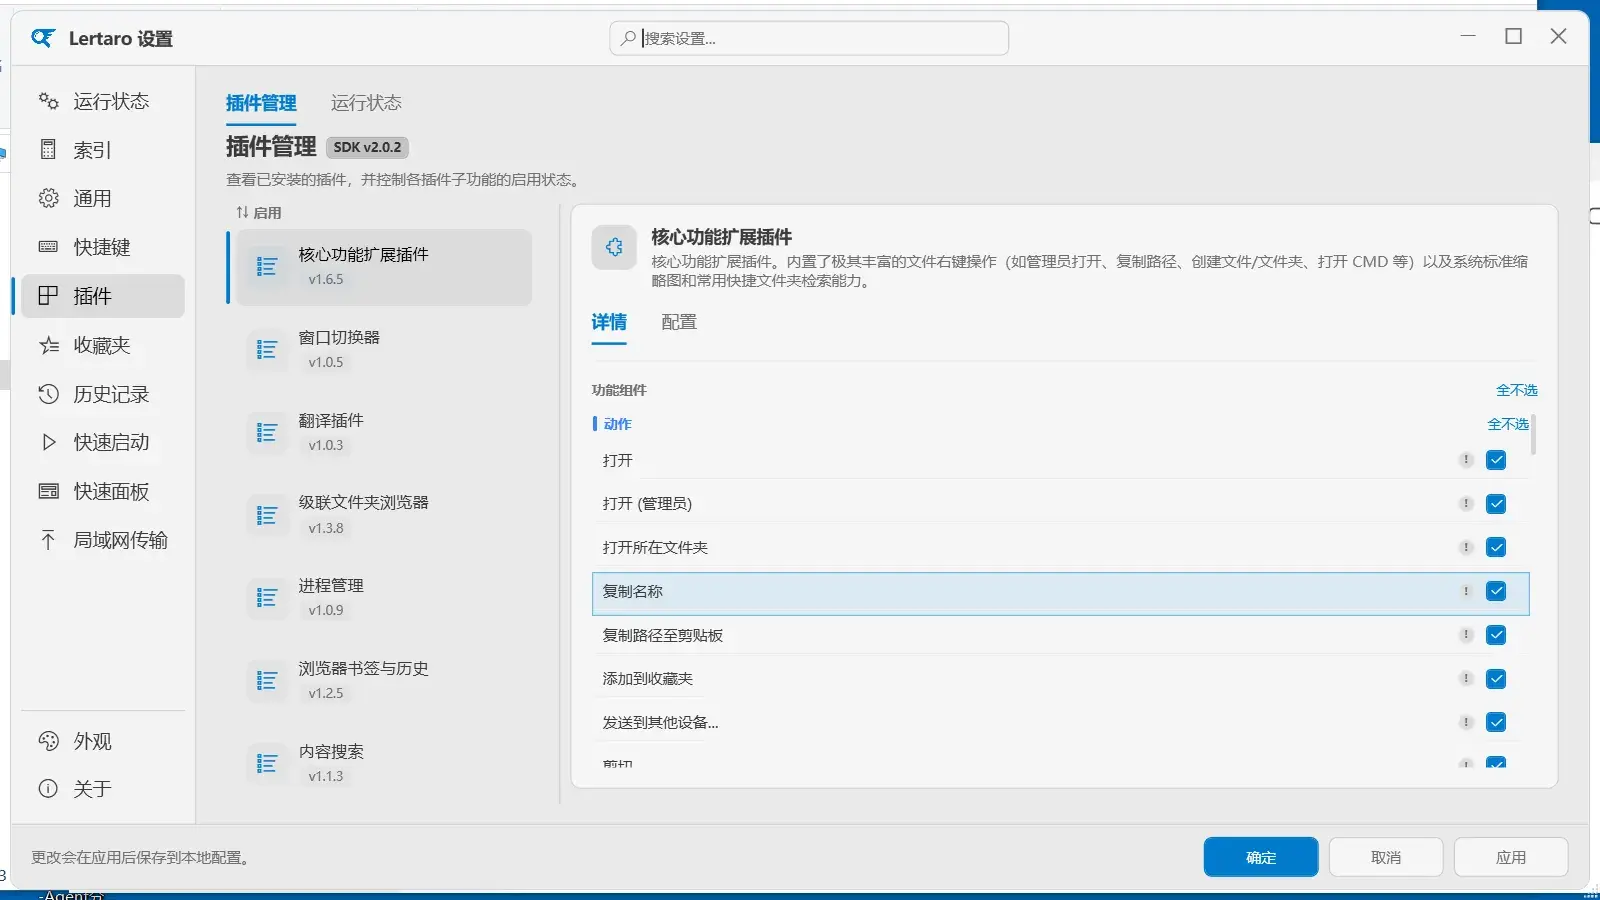Click the SDK v2.0.2 badge
This screenshot has height=900, width=1600.
point(368,147)
